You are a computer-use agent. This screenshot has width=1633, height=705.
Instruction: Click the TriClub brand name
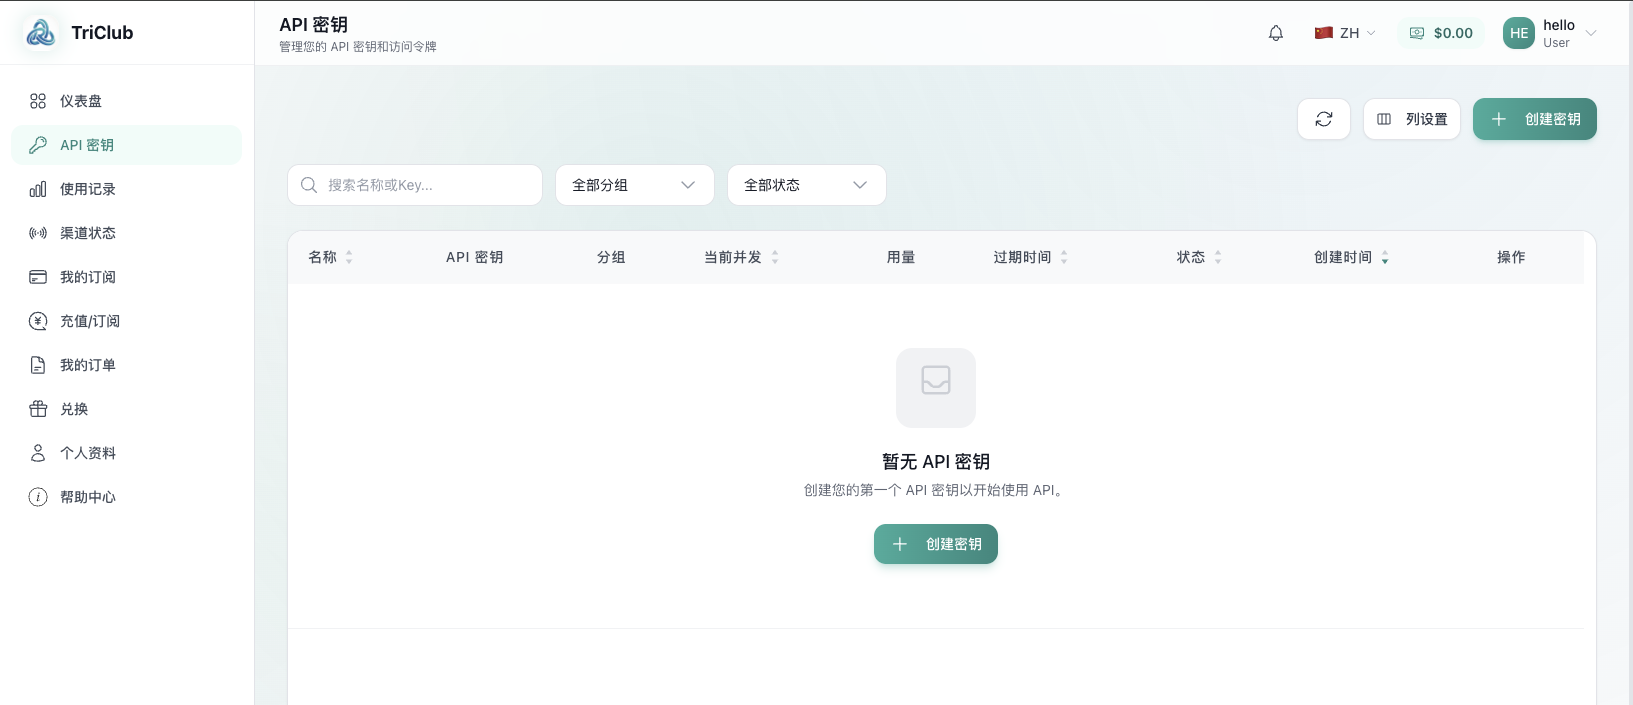click(x=102, y=33)
